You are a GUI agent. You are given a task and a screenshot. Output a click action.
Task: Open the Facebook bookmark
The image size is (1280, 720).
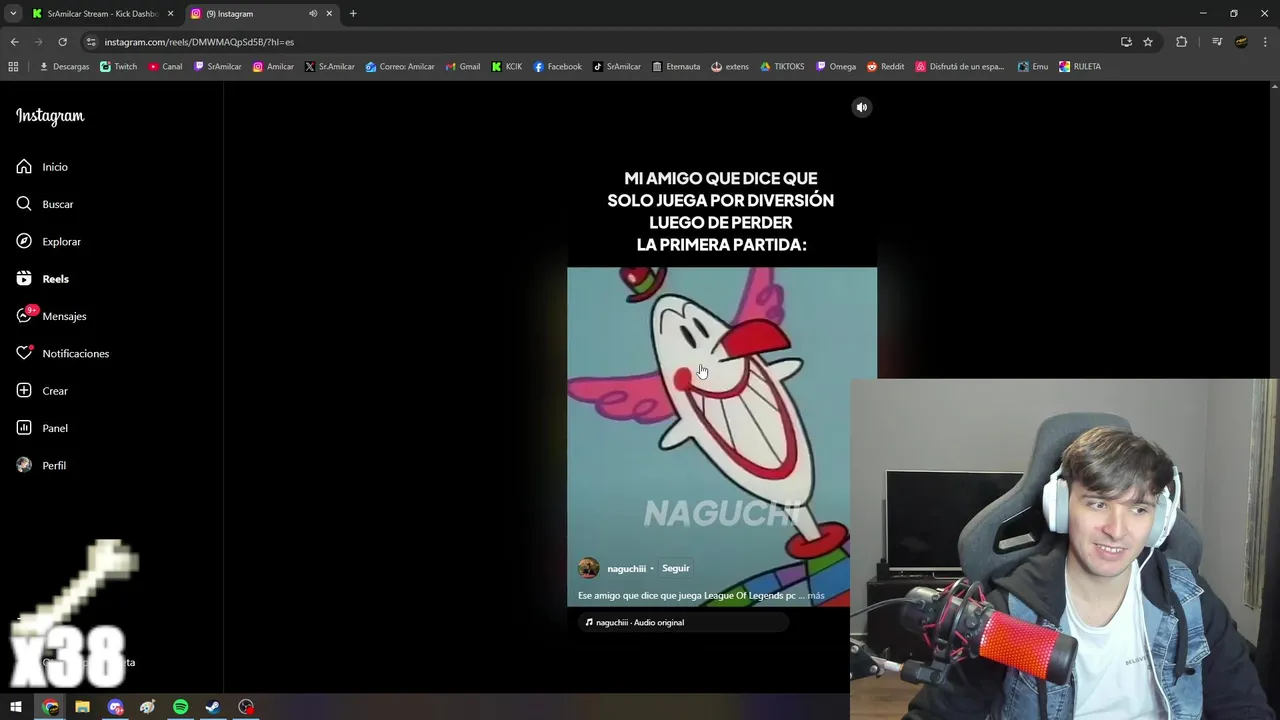557,67
